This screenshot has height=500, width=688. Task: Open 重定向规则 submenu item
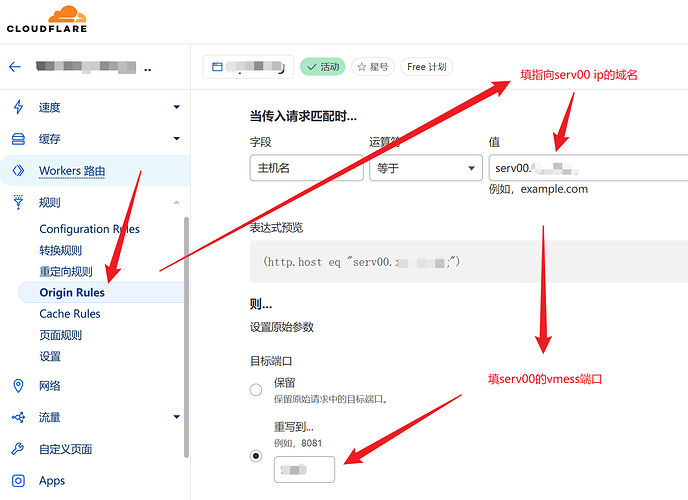pyautogui.click(x=66, y=271)
